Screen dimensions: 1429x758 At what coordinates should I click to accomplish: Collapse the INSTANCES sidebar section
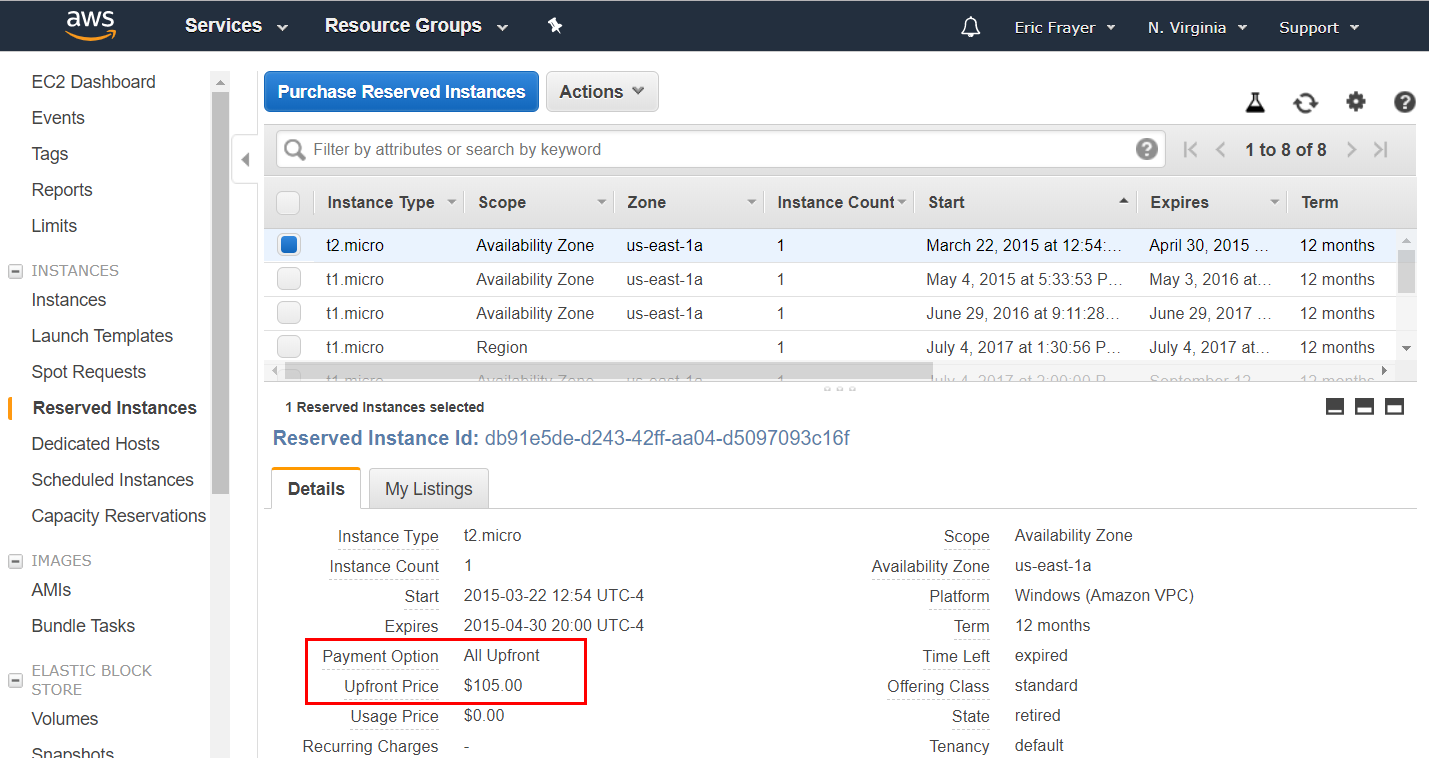(x=16, y=271)
